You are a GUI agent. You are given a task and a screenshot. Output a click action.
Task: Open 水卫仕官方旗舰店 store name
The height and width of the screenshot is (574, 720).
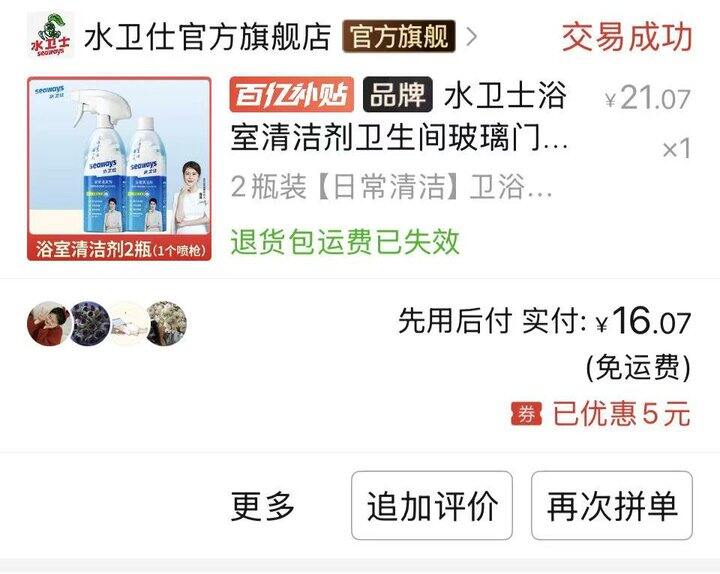(x=208, y=36)
